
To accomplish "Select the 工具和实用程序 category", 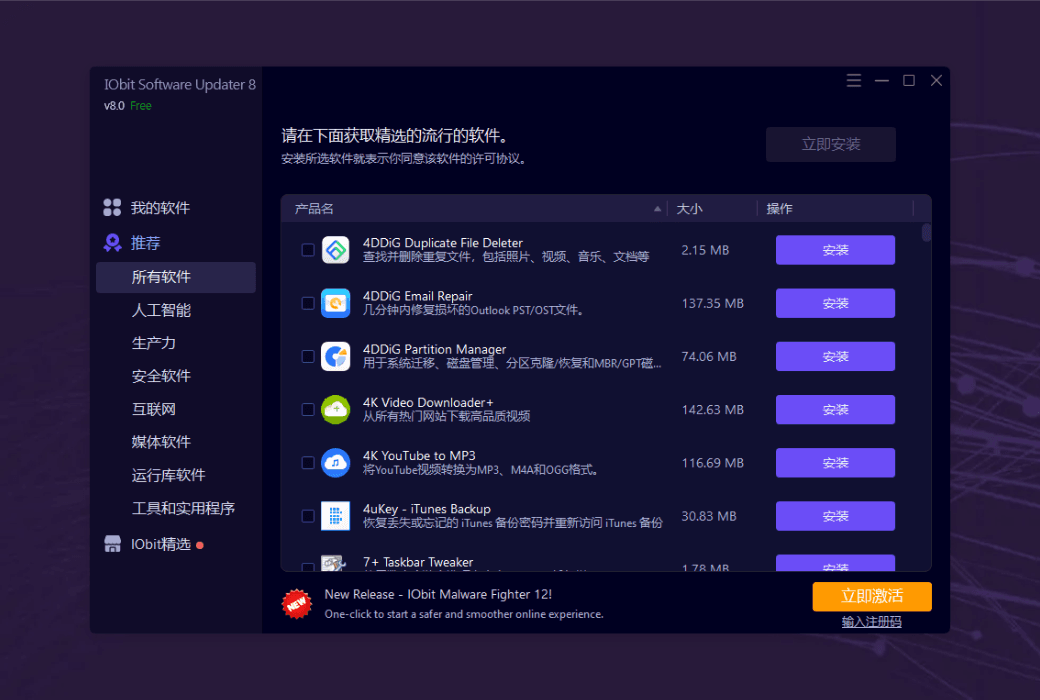I will tap(183, 508).
